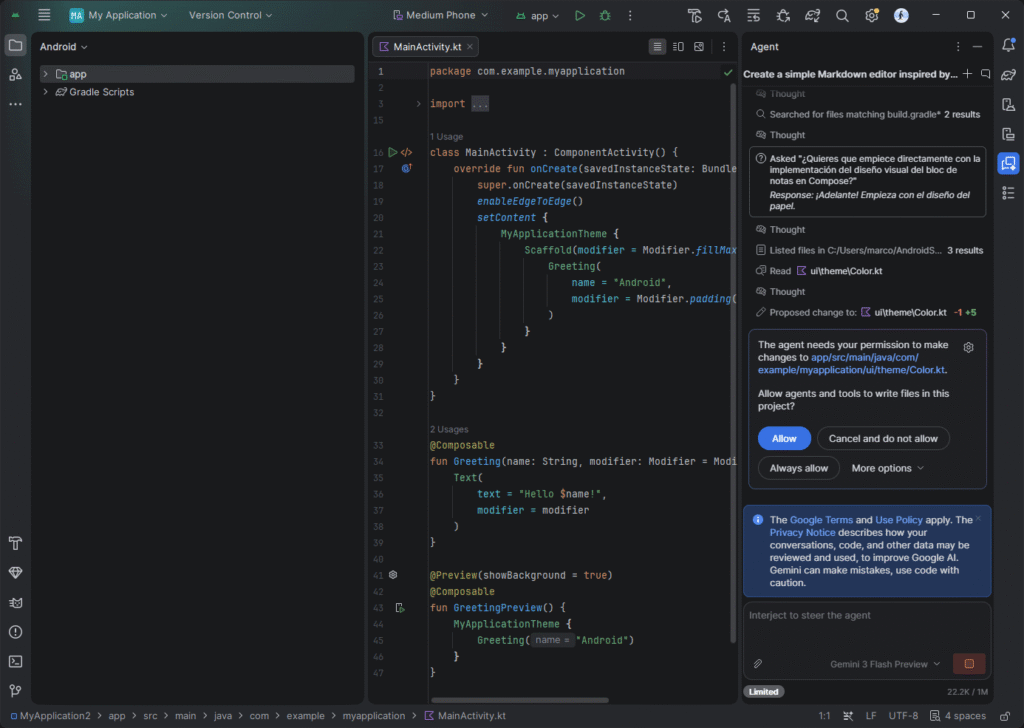Minimize the Agent panel

click(977, 47)
